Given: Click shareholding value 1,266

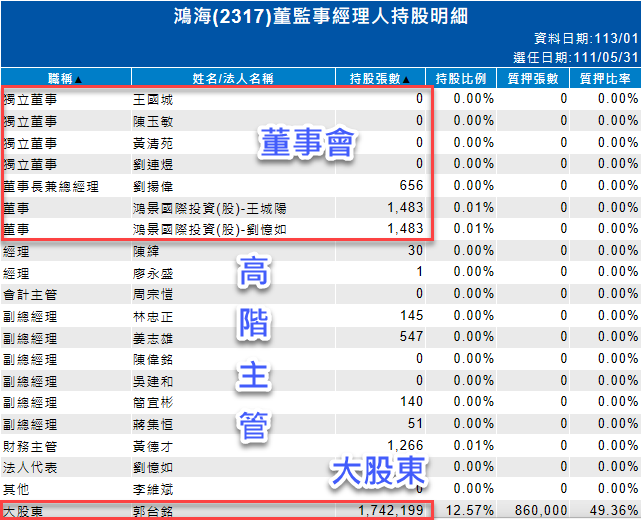Looking at the screenshot, I should (x=405, y=445).
